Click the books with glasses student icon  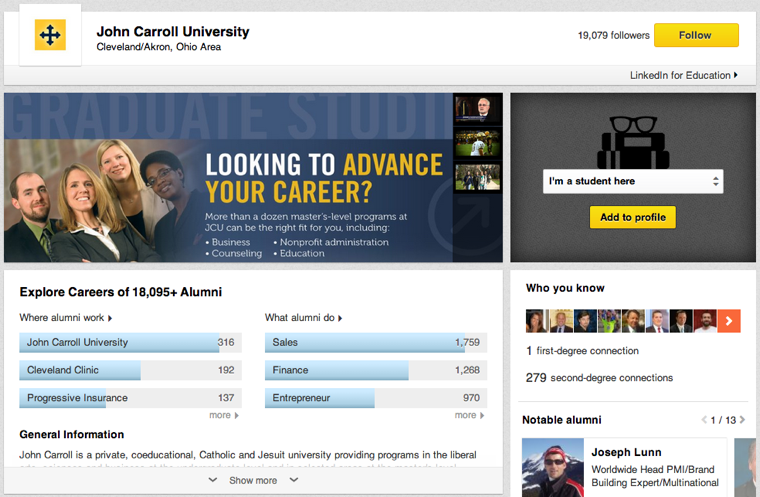coord(633,142)
